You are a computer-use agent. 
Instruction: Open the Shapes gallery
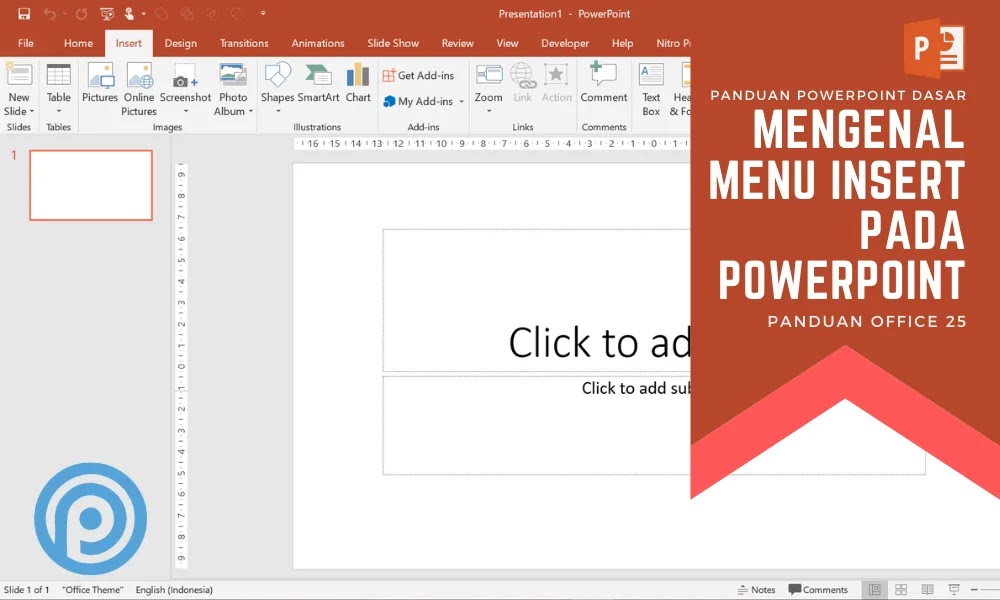tap(277, 89)
